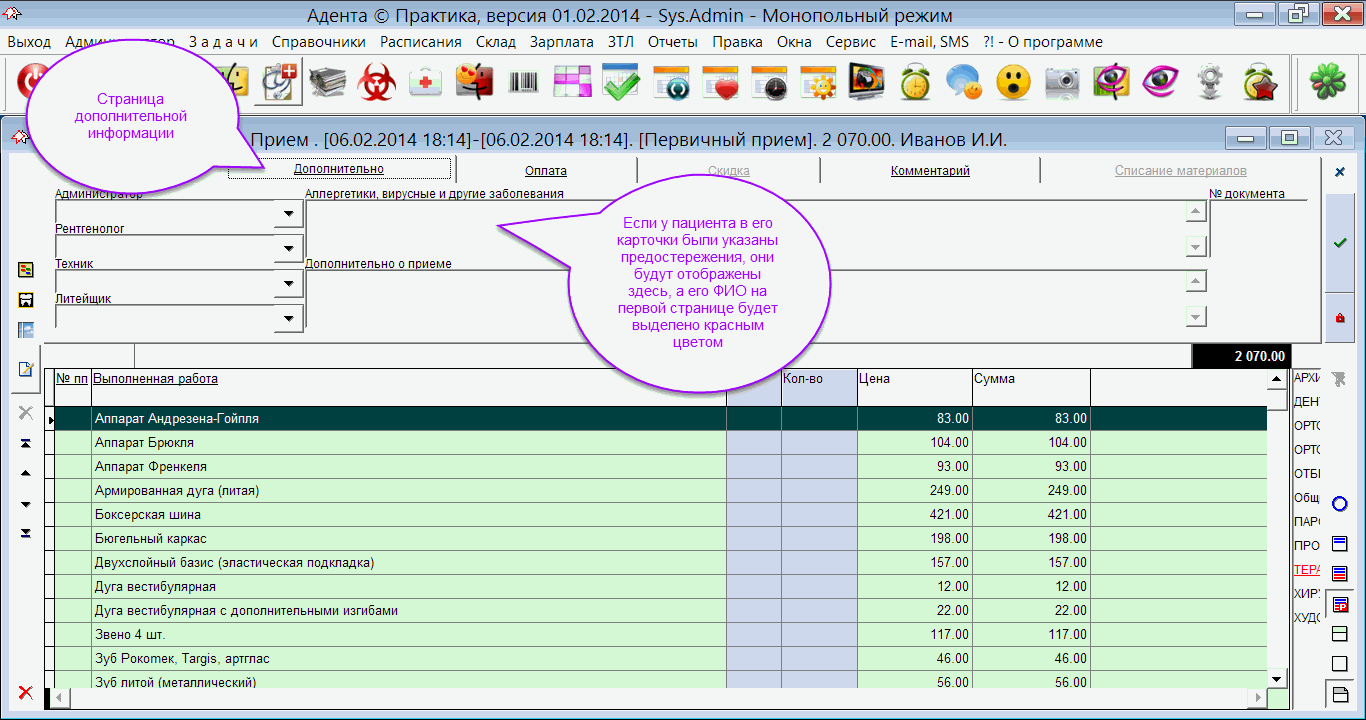Image resolution: width=1366 pixels, height=720 pixels.
Task: Toggle the empty square icon in right sidebar
Action: pos(1340,664)
